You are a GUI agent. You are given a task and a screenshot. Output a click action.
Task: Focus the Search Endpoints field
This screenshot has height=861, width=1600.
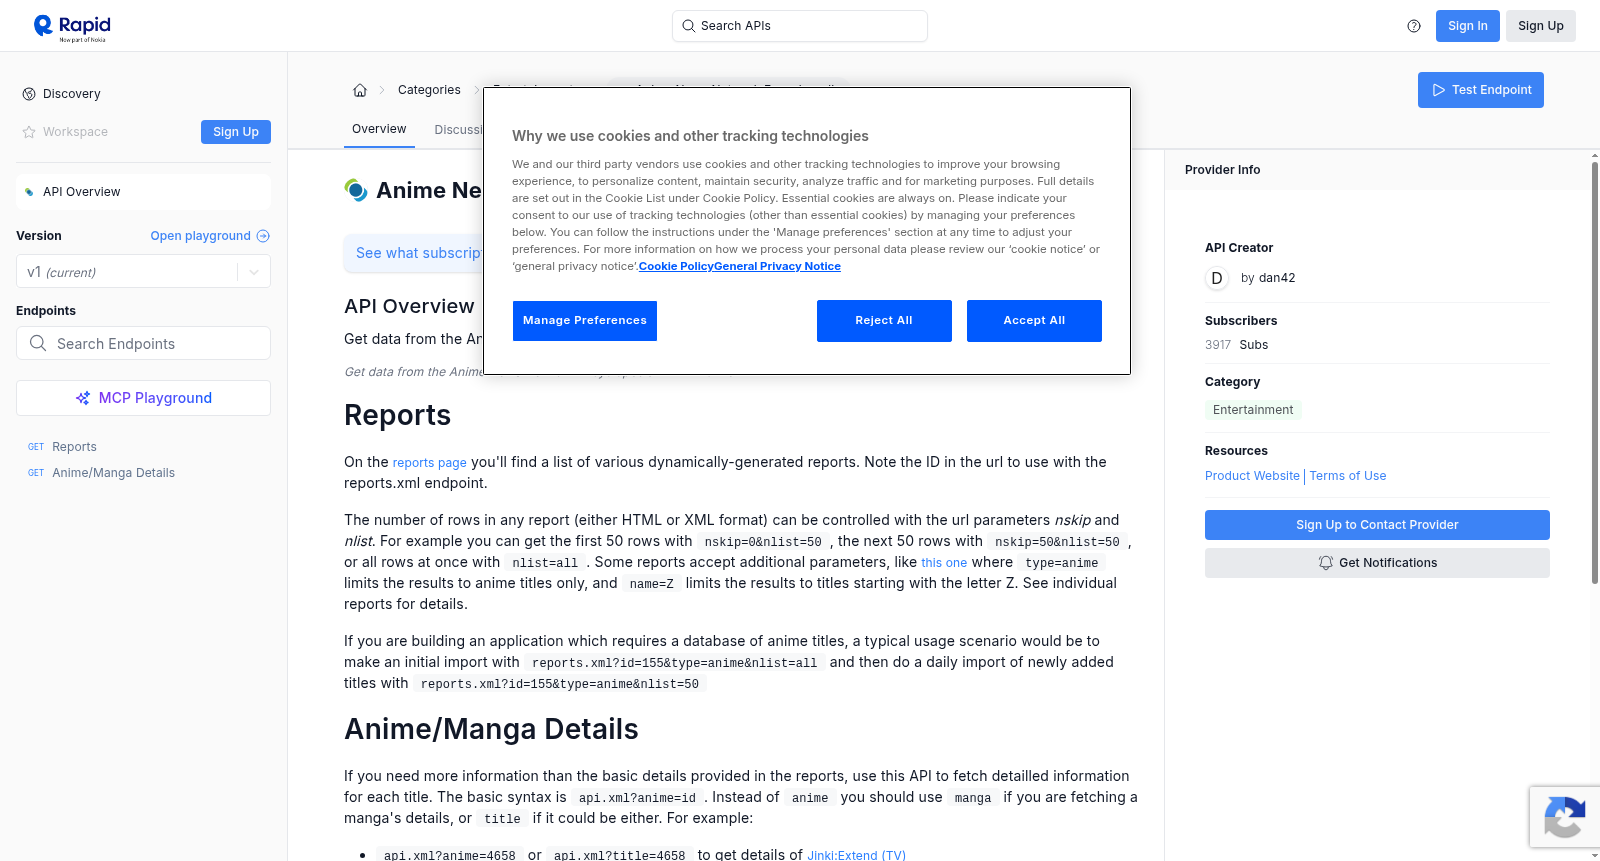(143, 343)
